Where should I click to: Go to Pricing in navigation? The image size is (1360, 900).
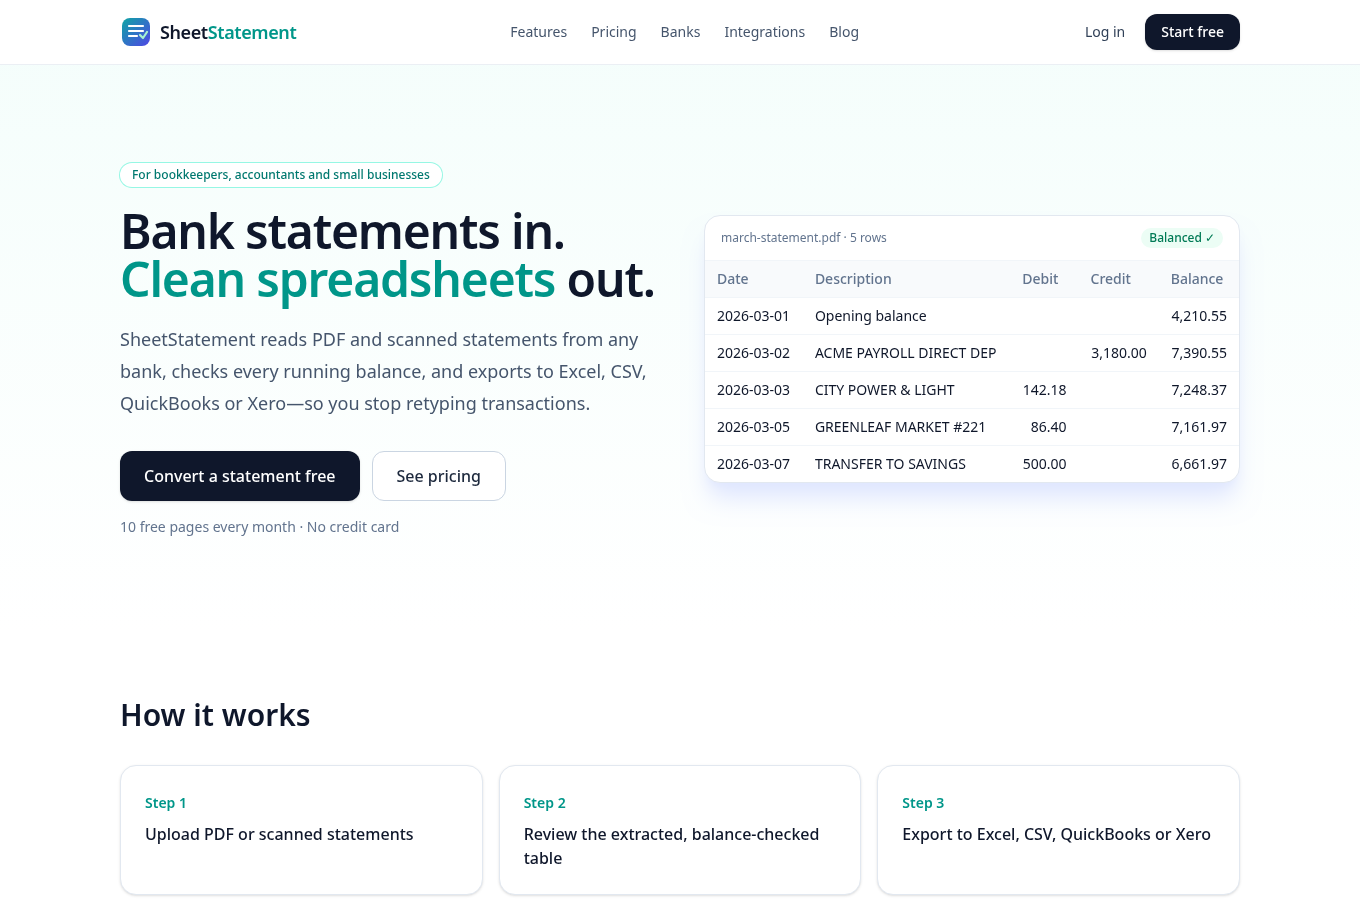[x=613, y=32]
